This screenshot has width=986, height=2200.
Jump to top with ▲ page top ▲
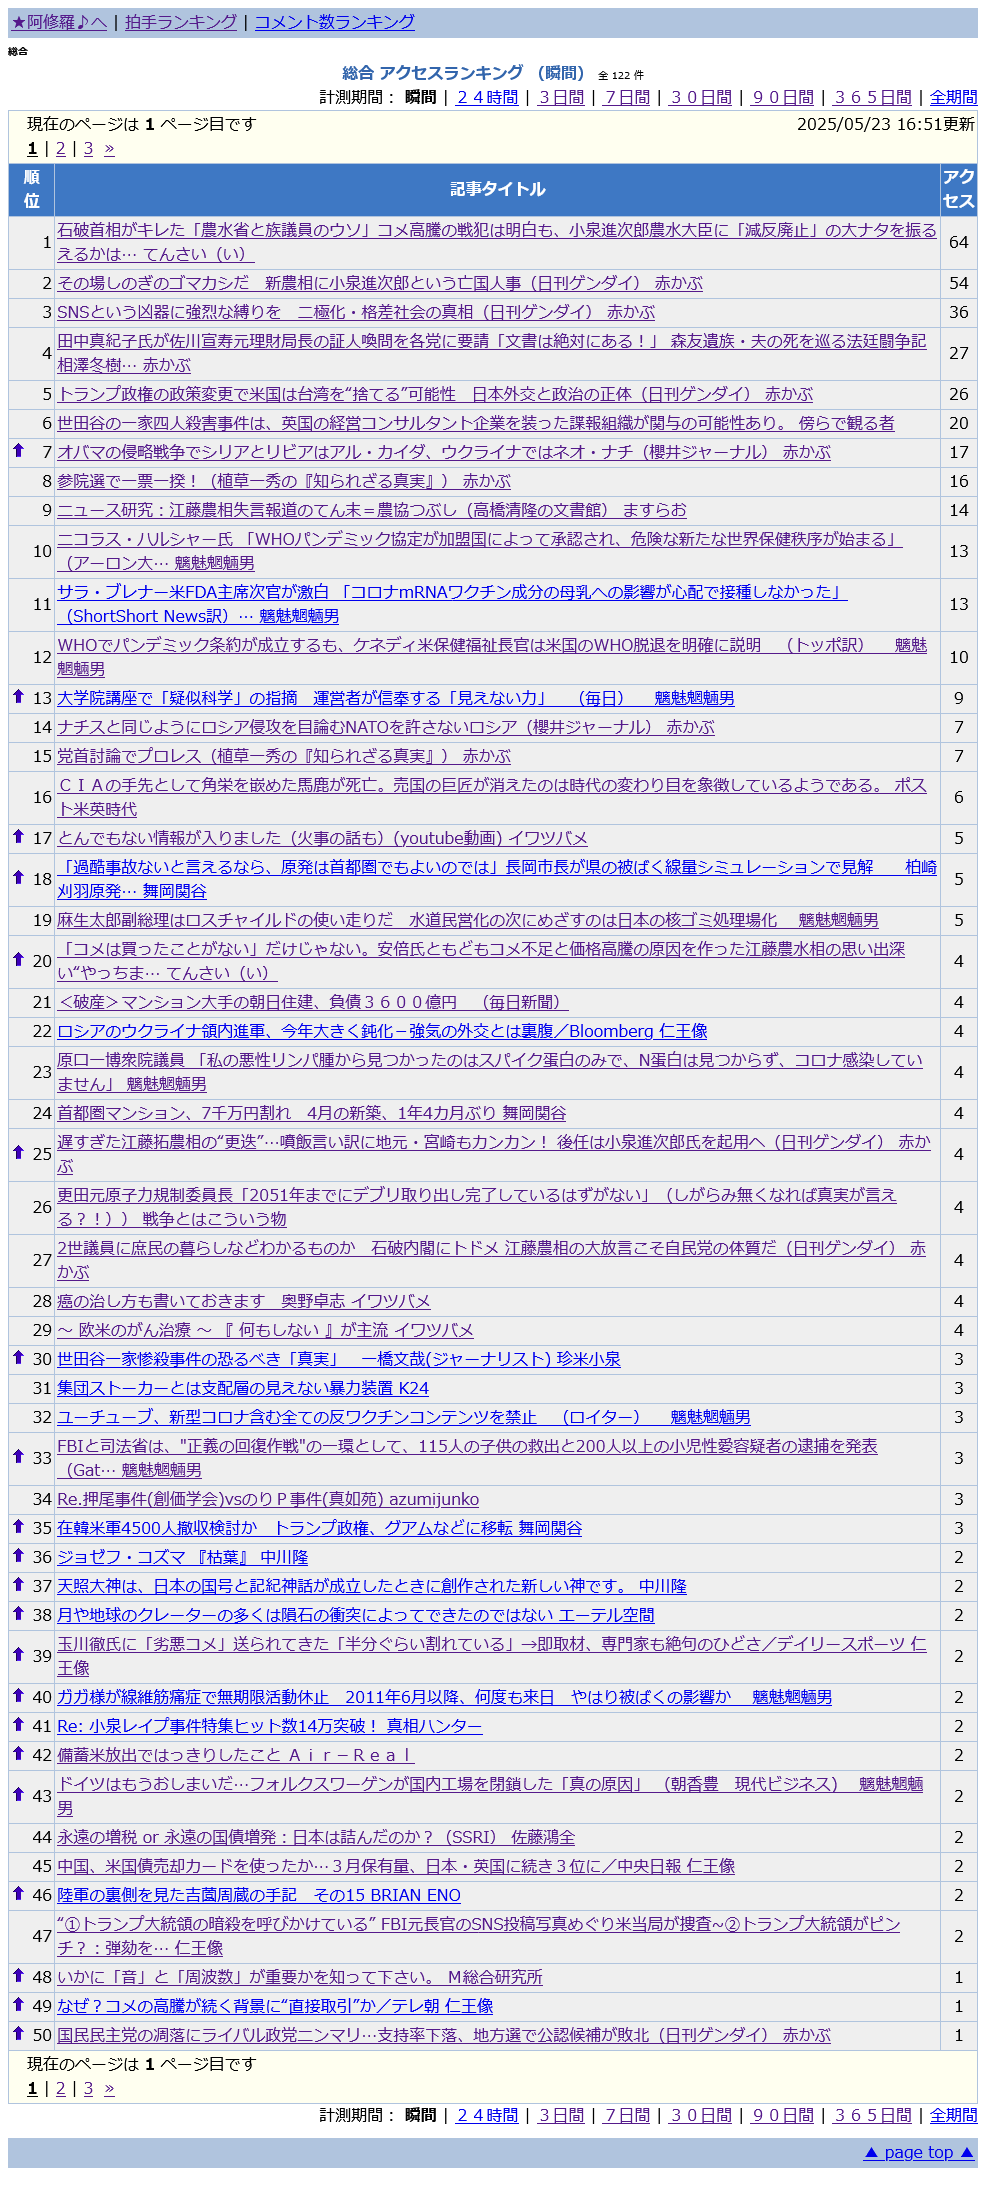point(919,2152)
